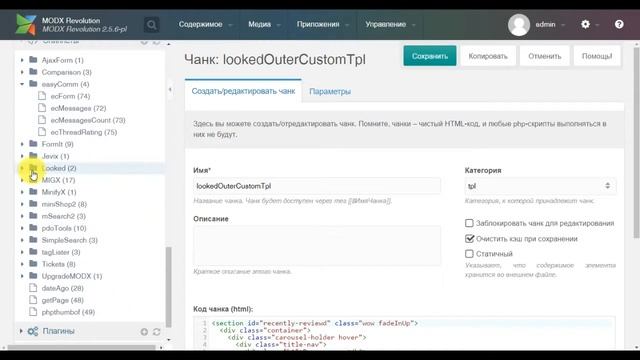
Task: Open the settings gear icon
Action: pos(585,24)
